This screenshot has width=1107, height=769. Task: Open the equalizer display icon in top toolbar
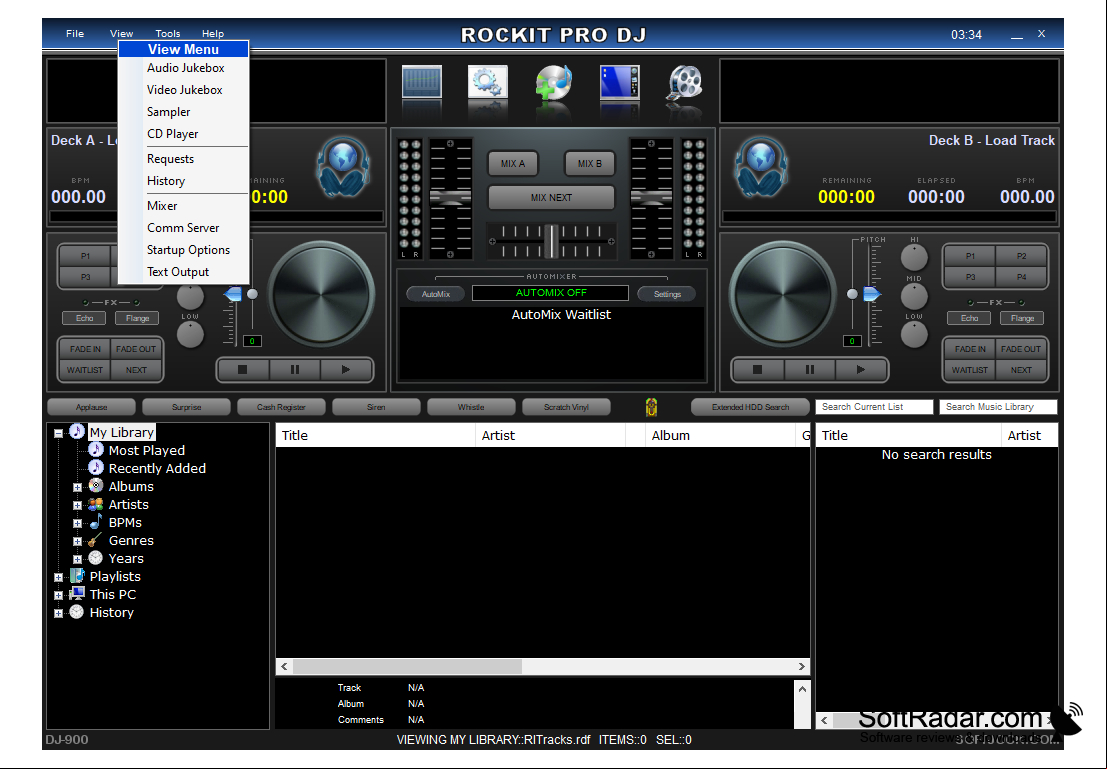point(422,83)
